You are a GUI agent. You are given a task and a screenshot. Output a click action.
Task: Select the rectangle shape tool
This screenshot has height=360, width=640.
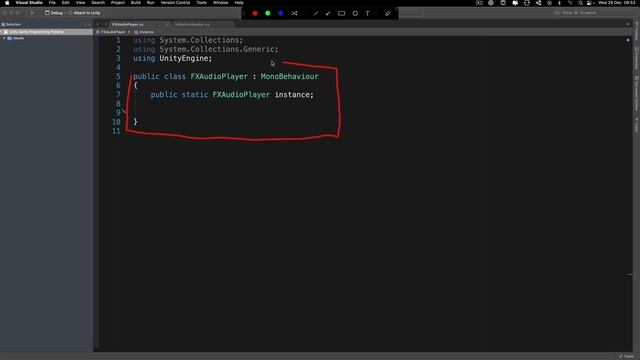click(x=342, y=13)
